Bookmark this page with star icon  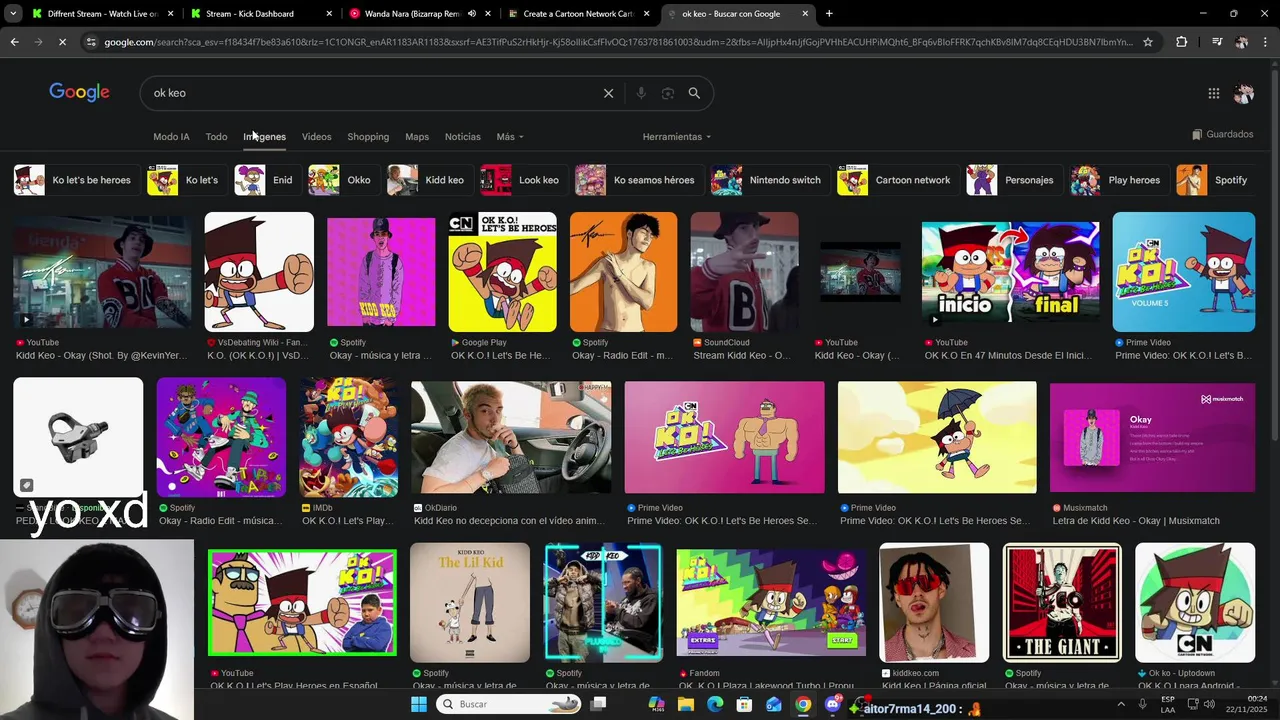pos(1147,42)
